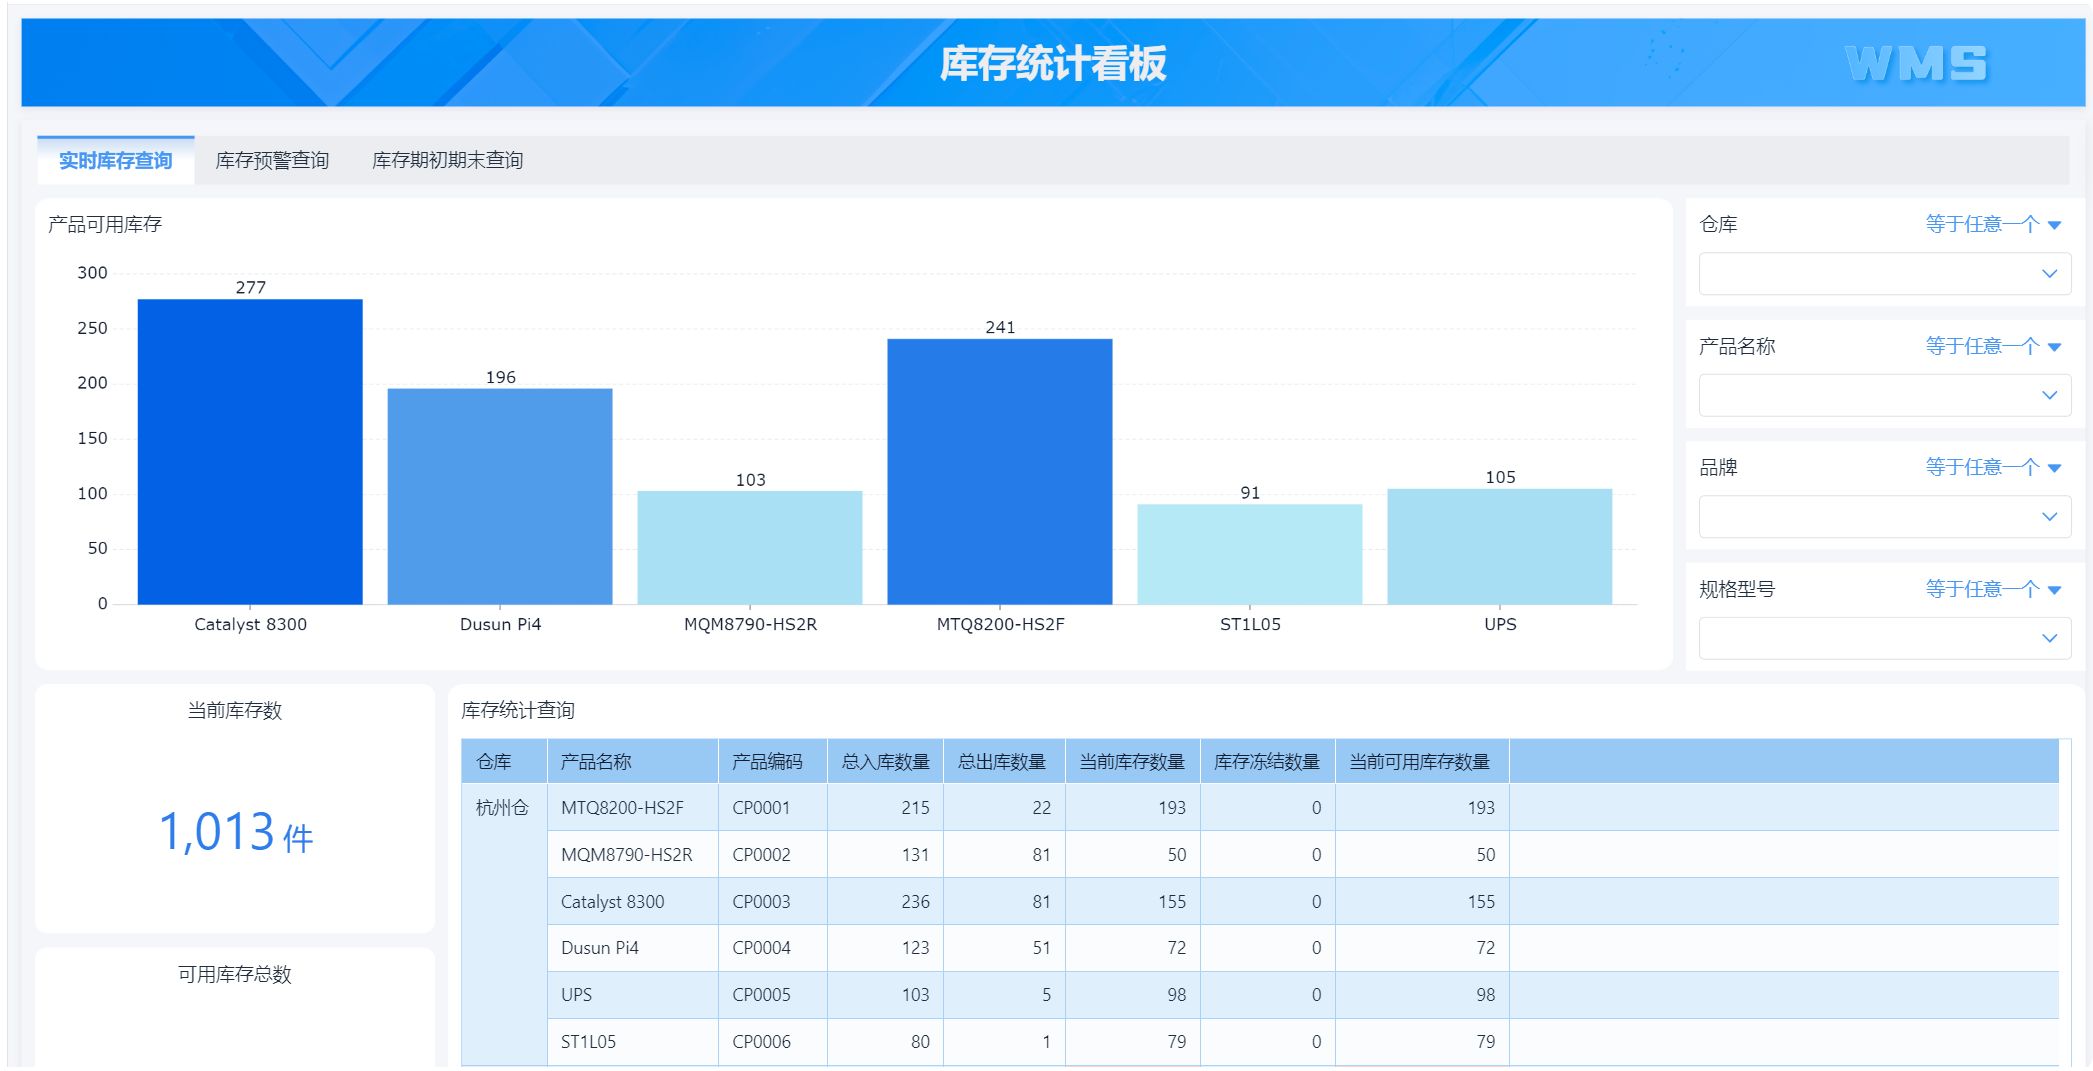Click the 当前可用库存数量 column header
This screenshot has height=1071, width=2093.
pyautogui.click(x=1421, y=761)
